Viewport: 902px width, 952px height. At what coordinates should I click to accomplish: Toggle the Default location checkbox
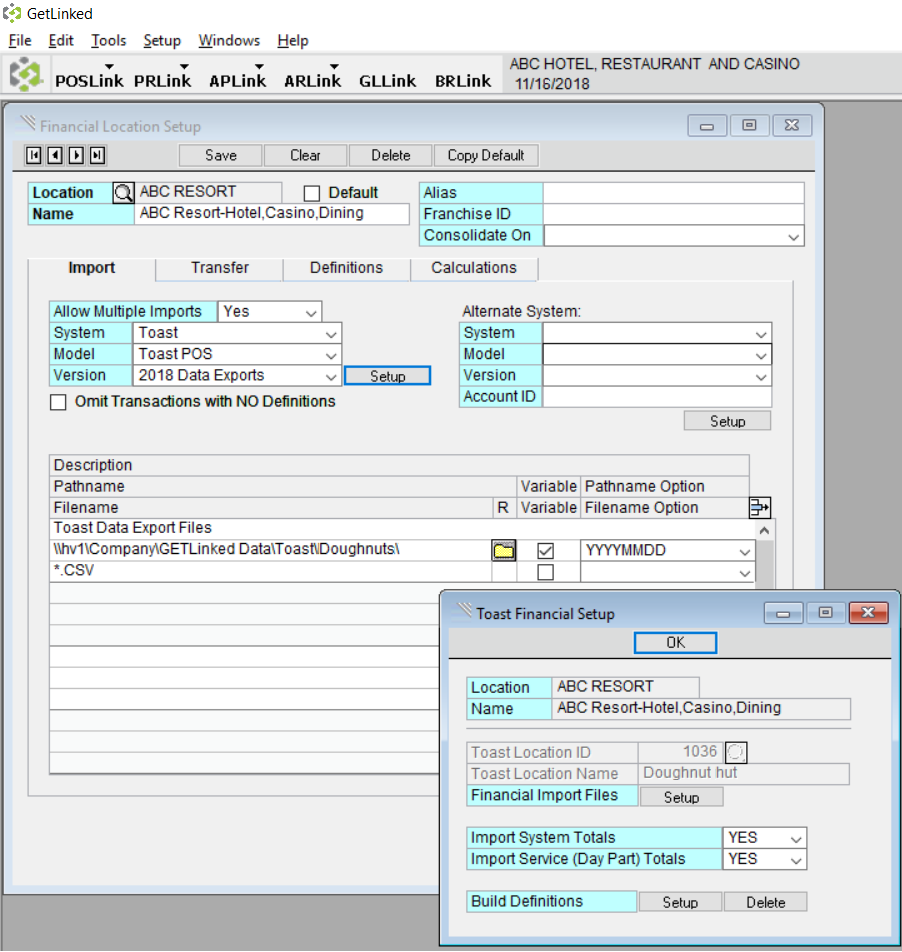(x=312, y=193)
